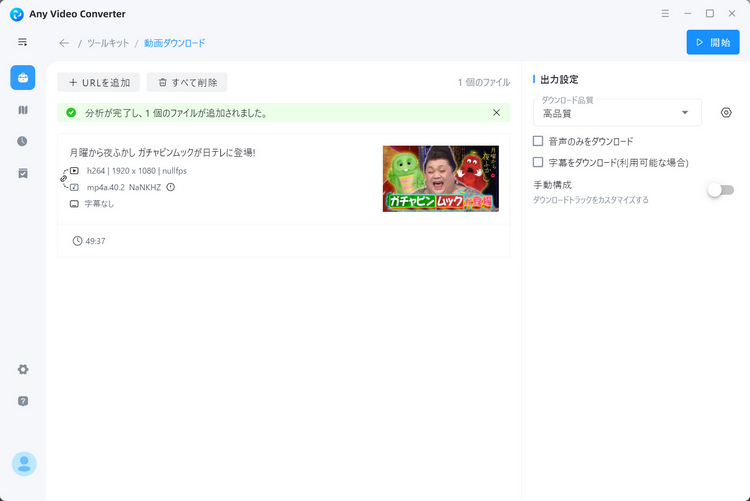Viewport: 750px width, 501px height.
Task: Open the library sidebar icon
Action: pos(22,110)
